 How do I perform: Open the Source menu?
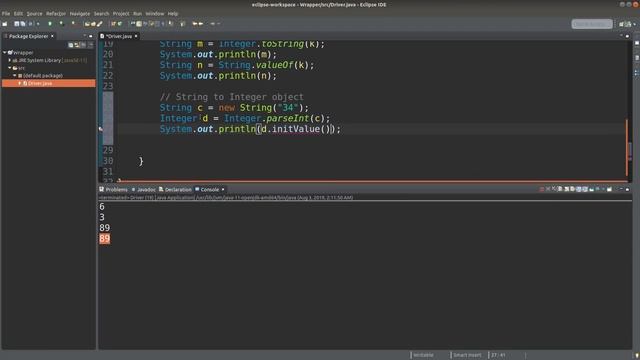34,13
